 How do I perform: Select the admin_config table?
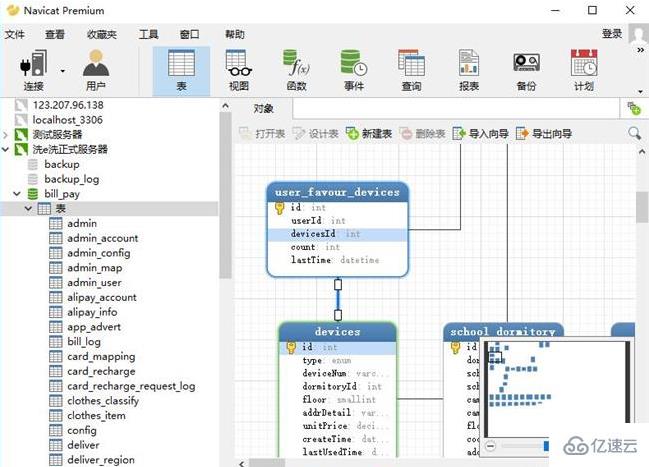click(99, 253)
